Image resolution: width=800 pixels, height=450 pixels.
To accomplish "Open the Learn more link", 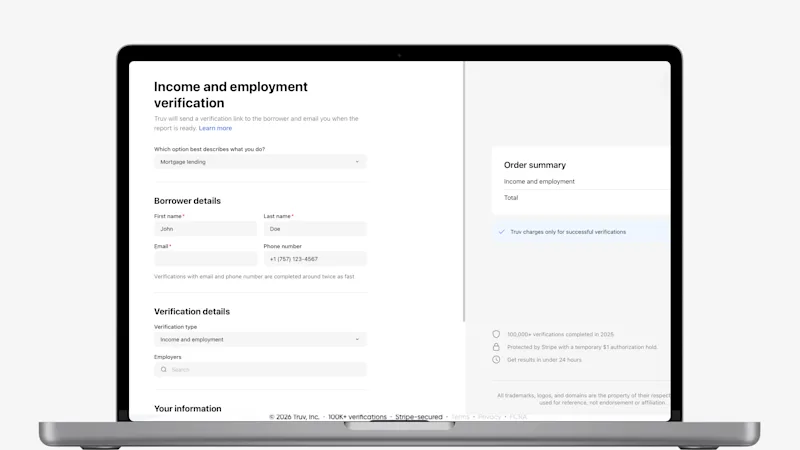I will click(x=215, y=128).
